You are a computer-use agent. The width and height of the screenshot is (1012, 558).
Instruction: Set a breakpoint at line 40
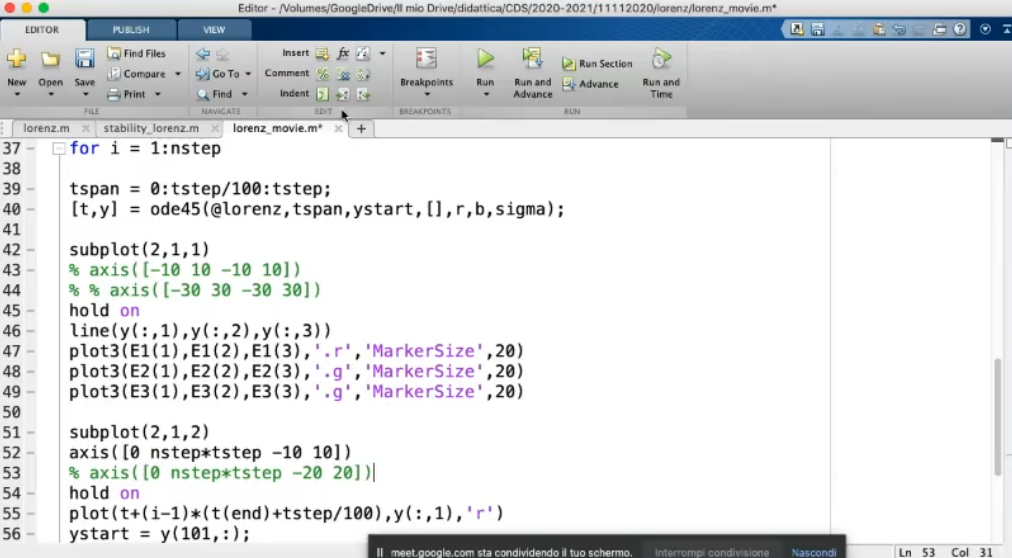(x=31, y=210)
